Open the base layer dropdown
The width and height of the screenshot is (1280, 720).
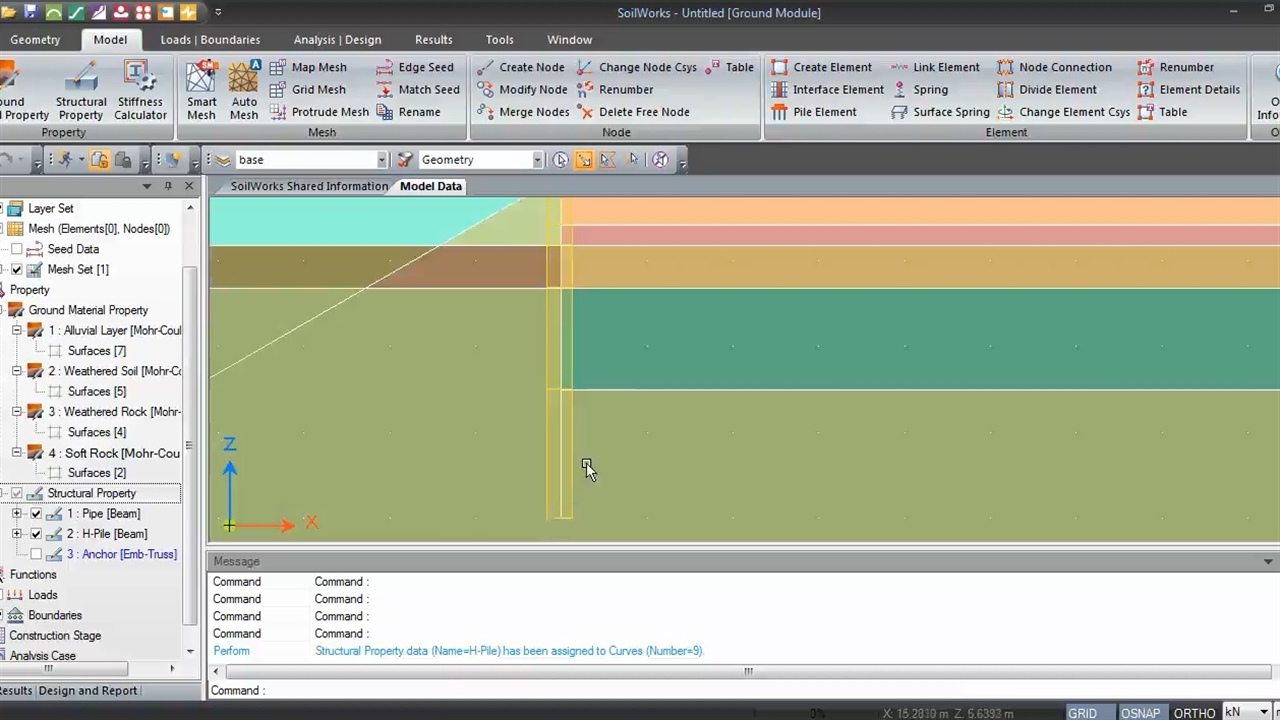381,160
